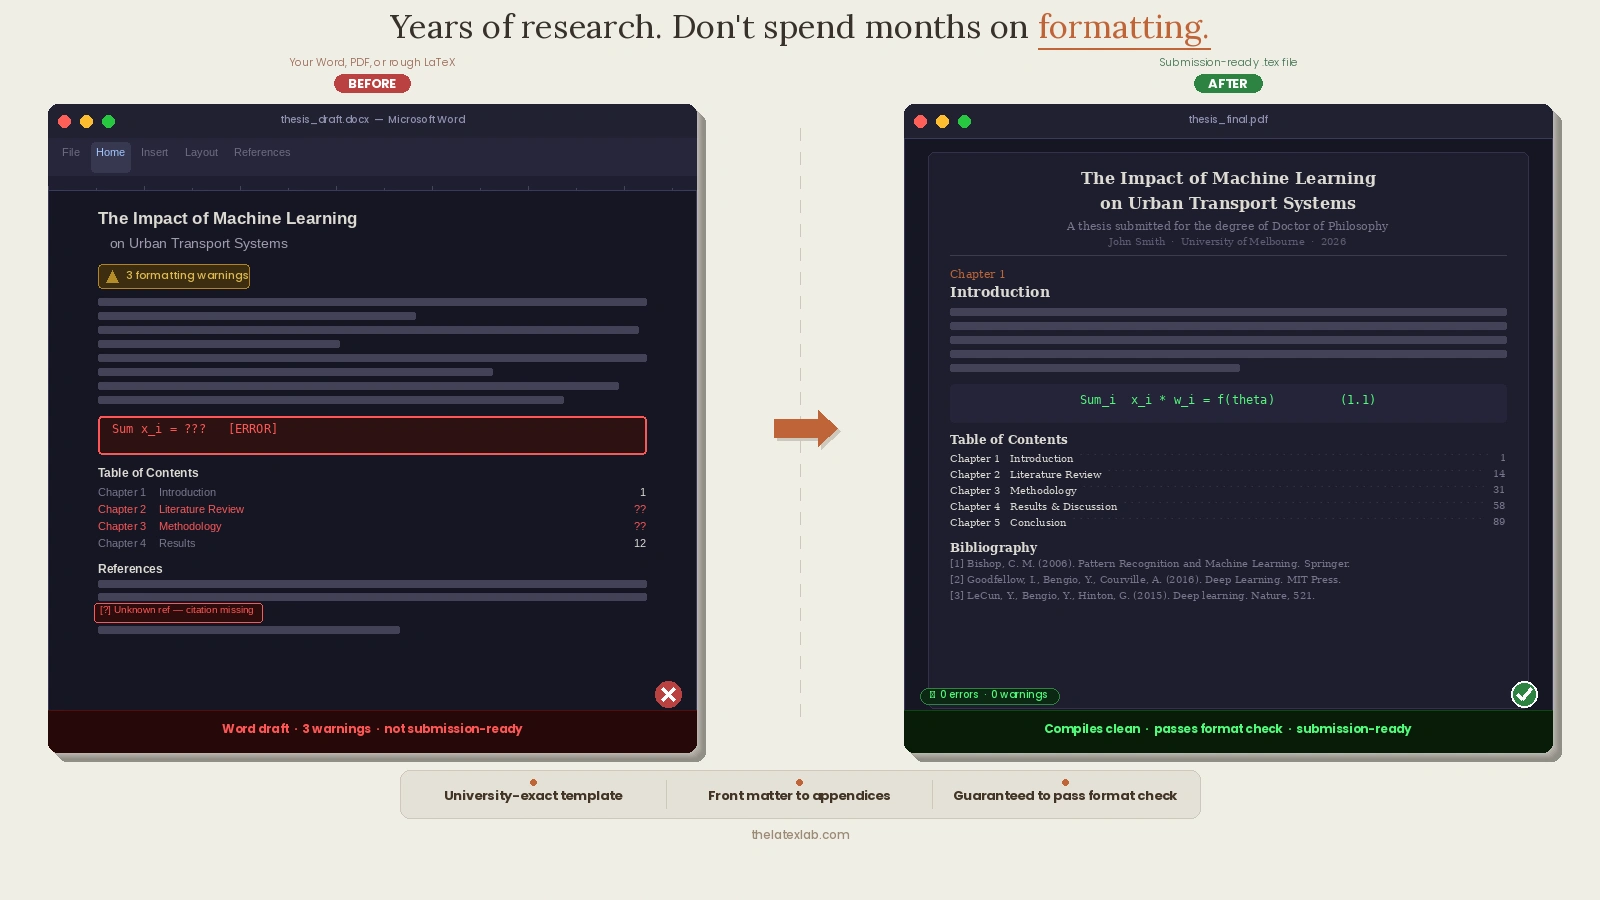Expand the Unknown ref citation missing notice

coord(178,612)
